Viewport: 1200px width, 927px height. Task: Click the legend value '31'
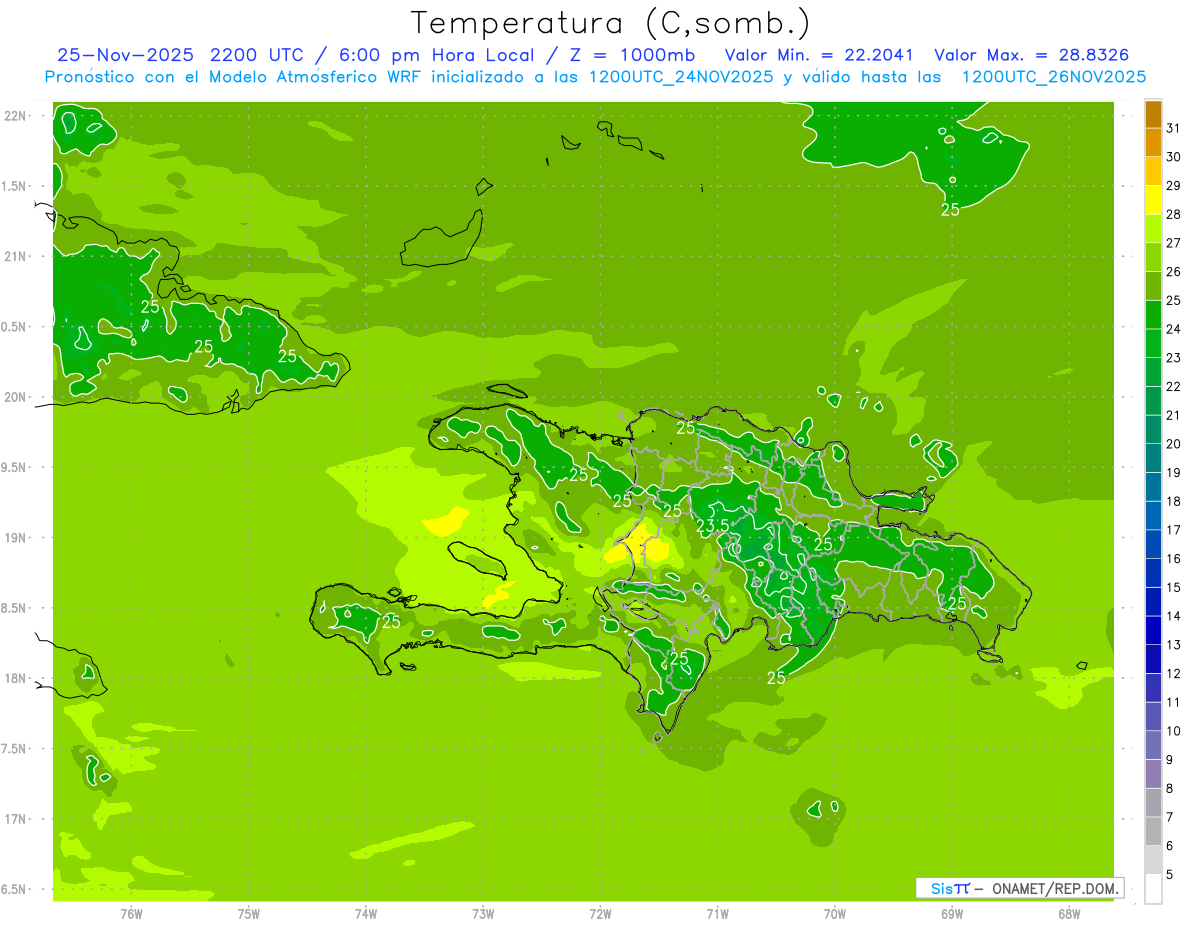1174,128
